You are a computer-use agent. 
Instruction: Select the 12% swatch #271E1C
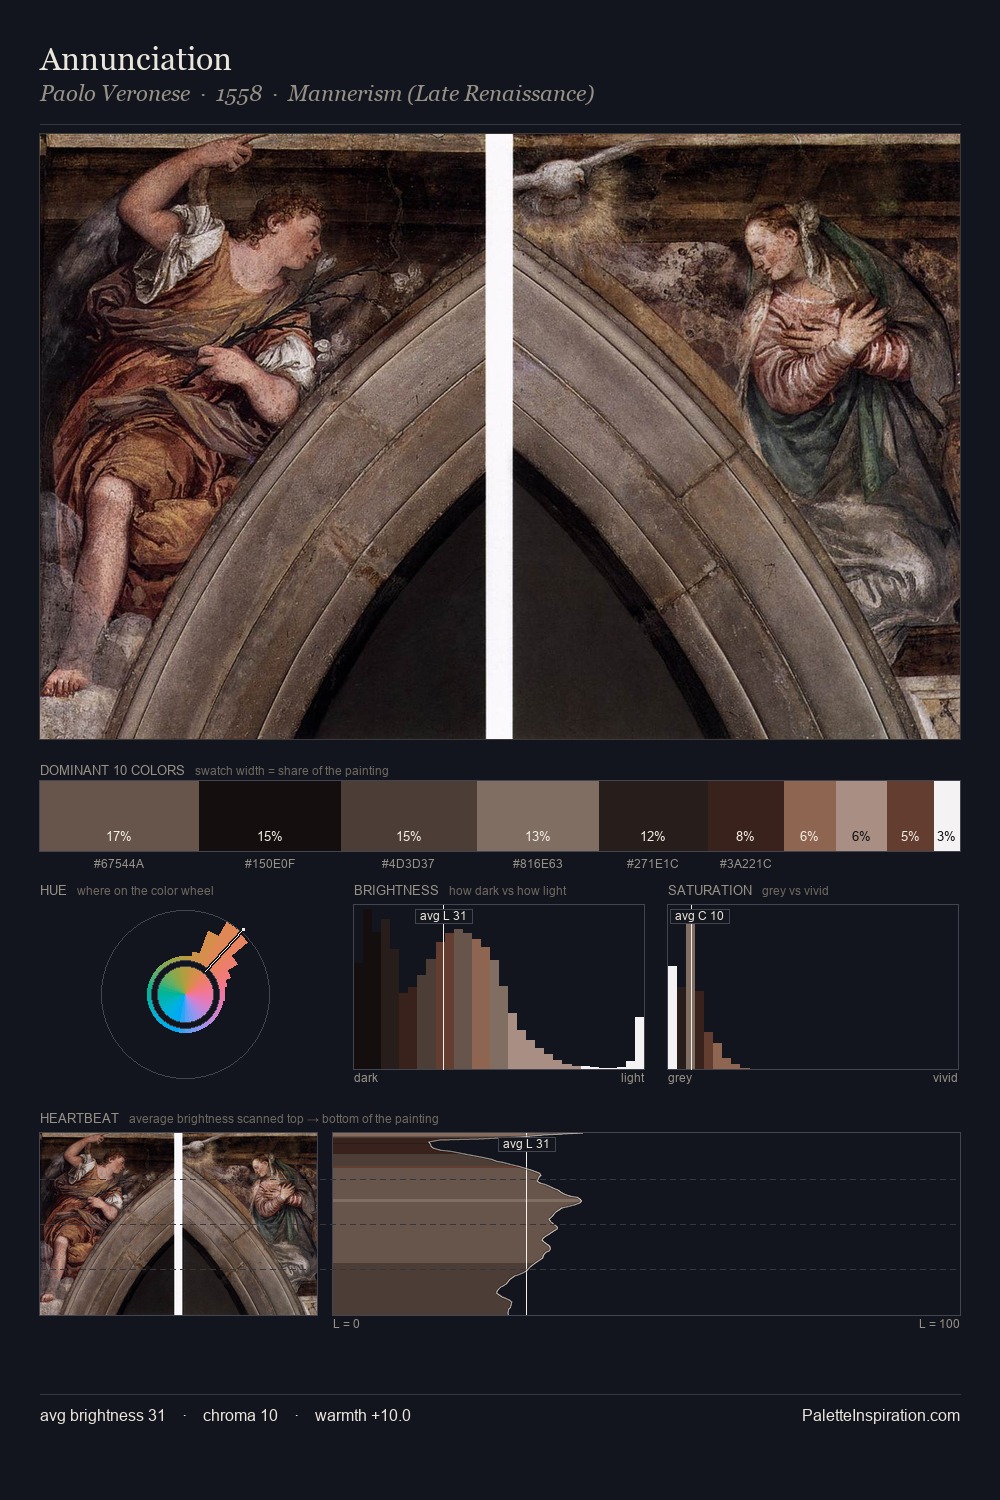pyautogui.click(x=653, y=816)
